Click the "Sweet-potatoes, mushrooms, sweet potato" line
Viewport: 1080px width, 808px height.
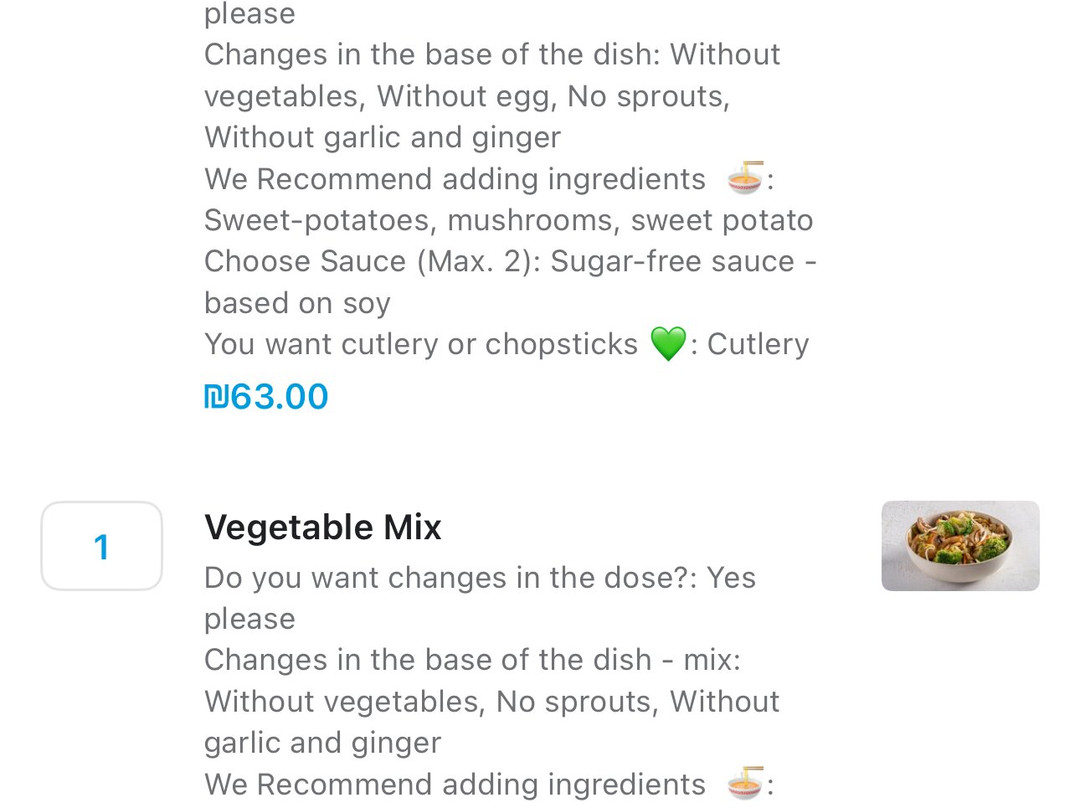tap(508, 220)
